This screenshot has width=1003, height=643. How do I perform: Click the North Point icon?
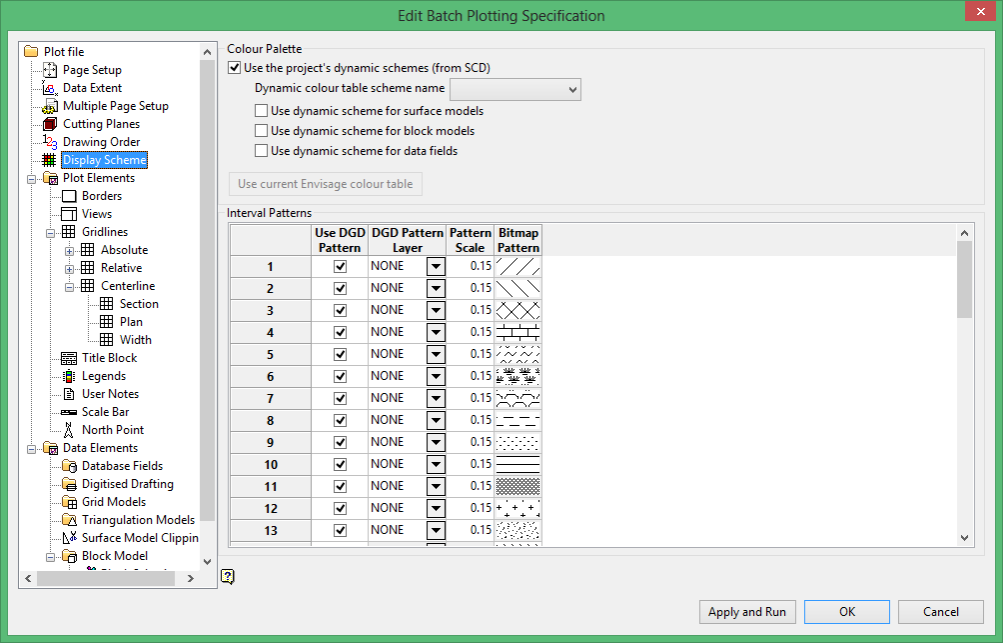[x=69, y=430]
